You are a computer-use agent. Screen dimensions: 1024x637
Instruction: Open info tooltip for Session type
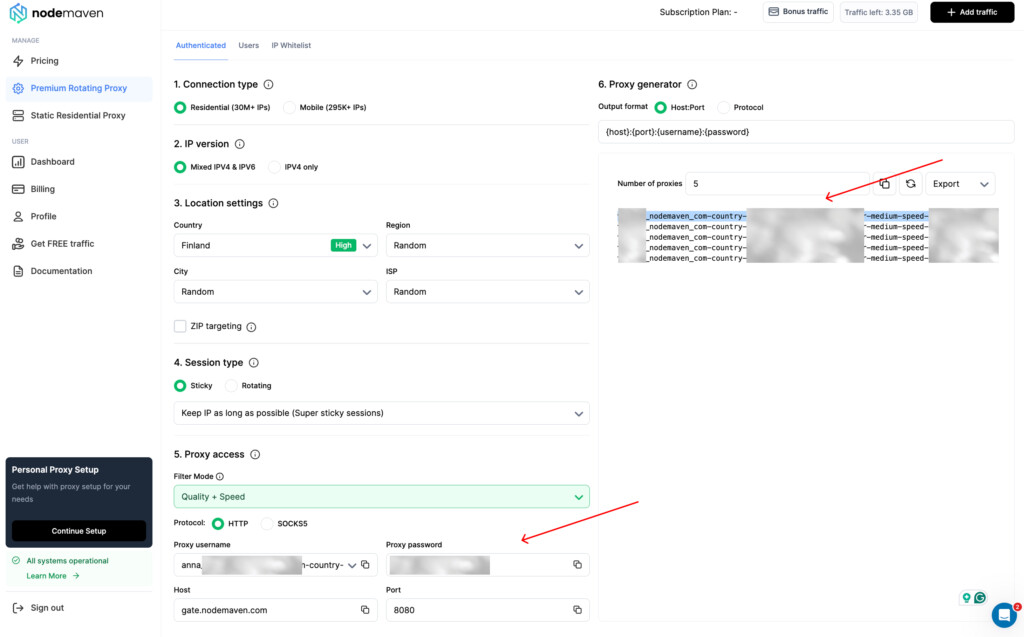[254, 363]
